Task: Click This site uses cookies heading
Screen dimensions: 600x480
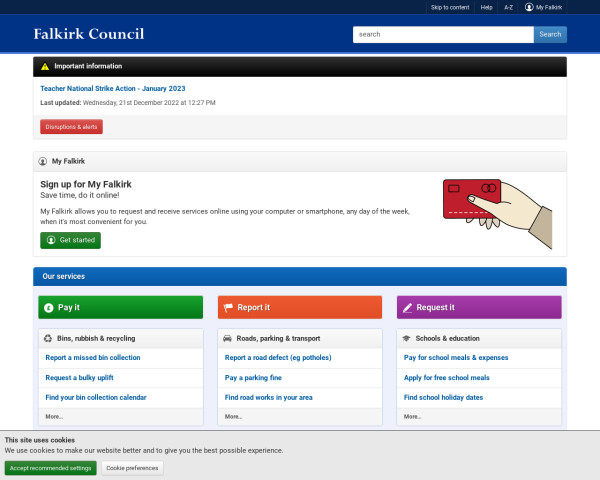Action: click(x=40, y=440)
